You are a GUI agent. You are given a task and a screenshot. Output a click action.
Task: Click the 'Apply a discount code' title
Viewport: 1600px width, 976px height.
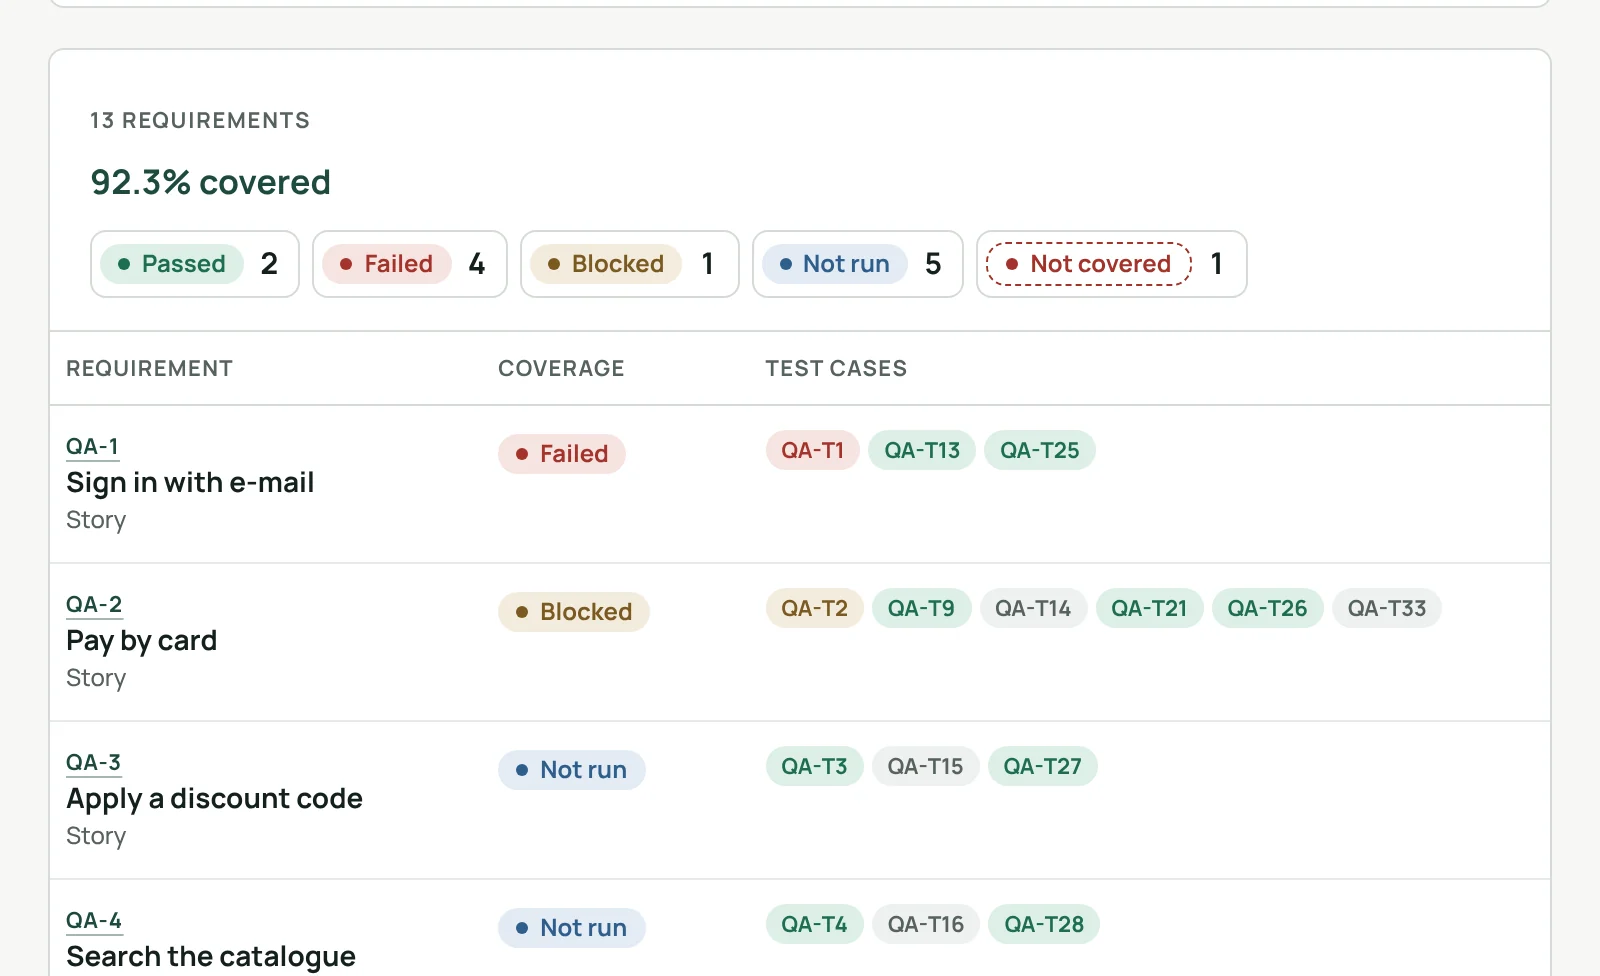pos(214,799)
